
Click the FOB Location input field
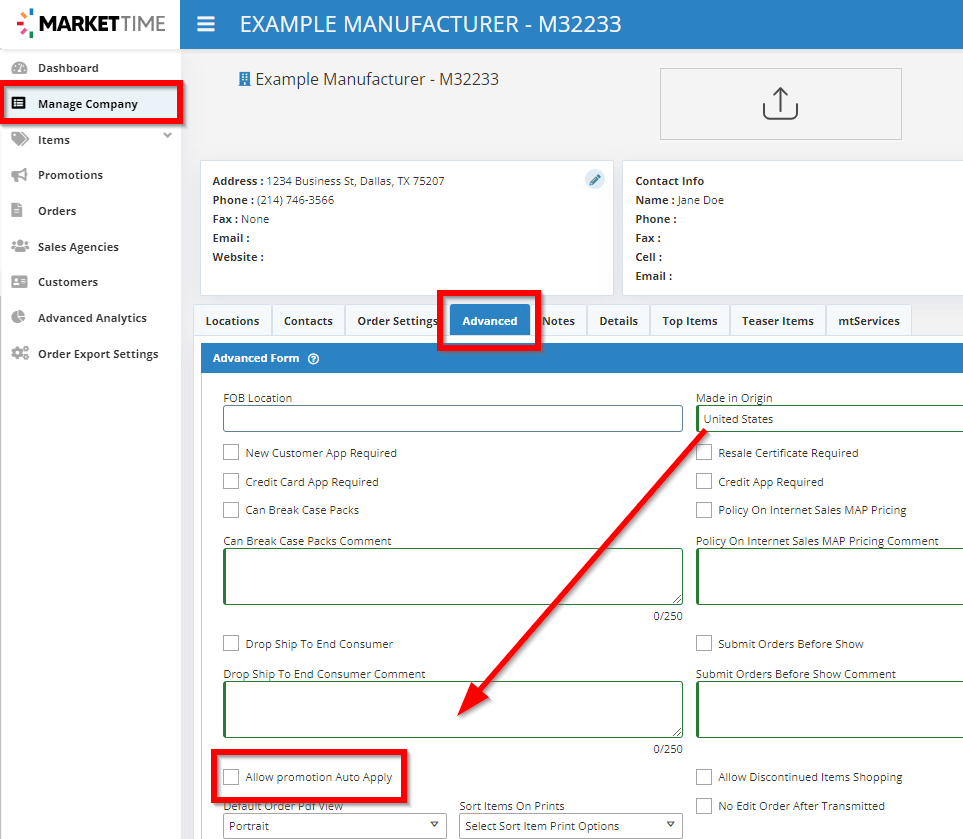click(x=453, y=418)
